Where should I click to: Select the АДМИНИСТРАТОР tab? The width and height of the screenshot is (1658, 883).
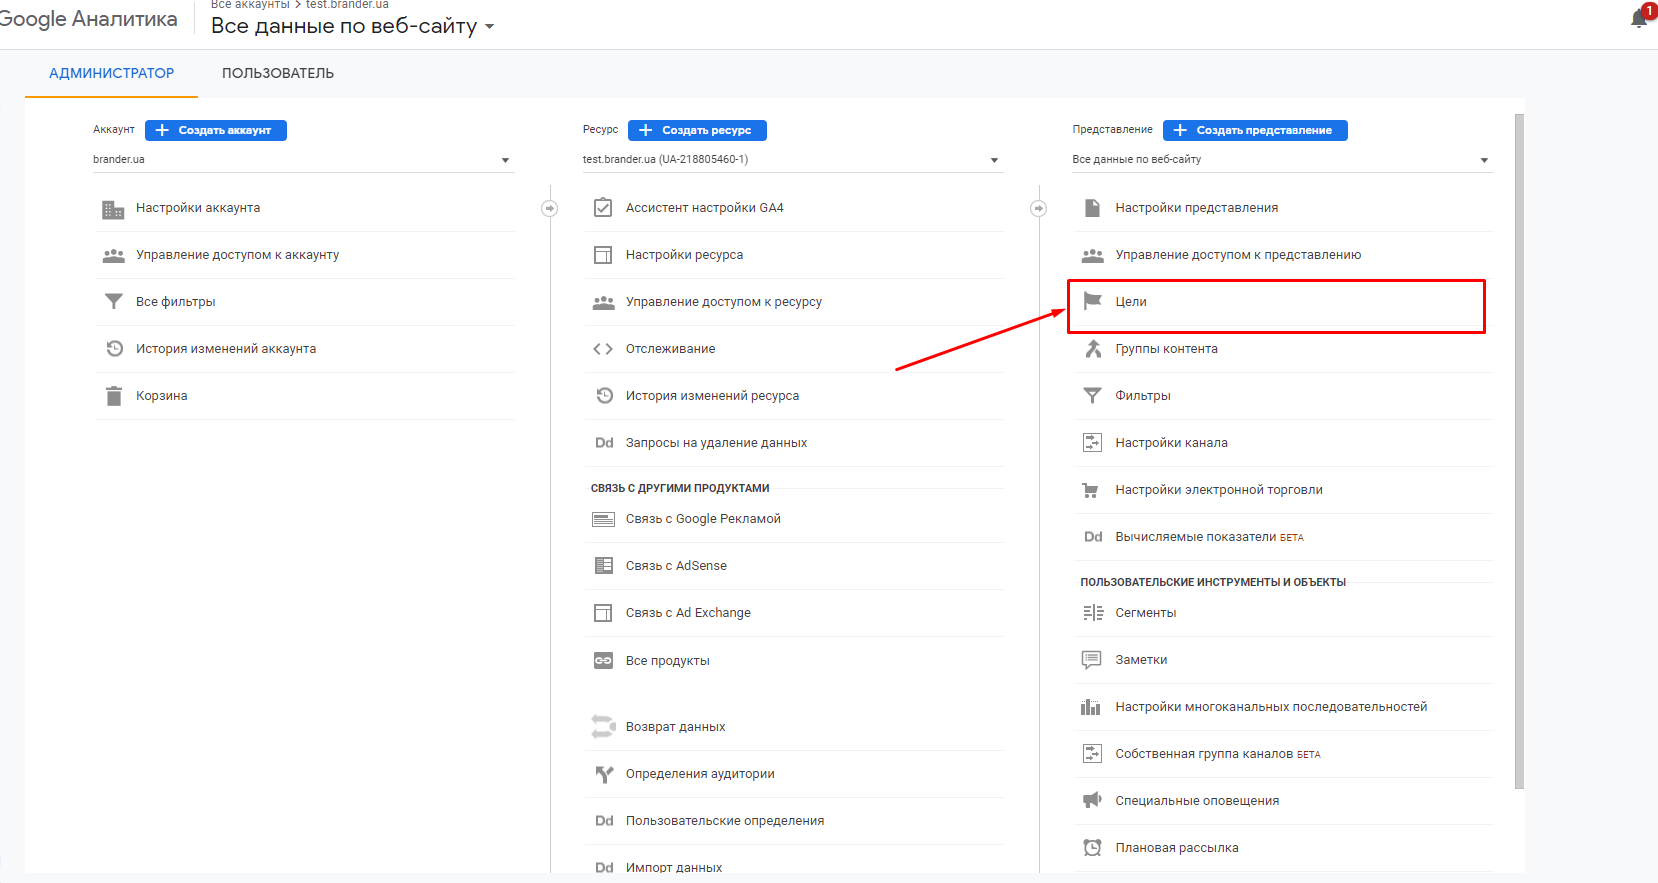coord(111,73)
